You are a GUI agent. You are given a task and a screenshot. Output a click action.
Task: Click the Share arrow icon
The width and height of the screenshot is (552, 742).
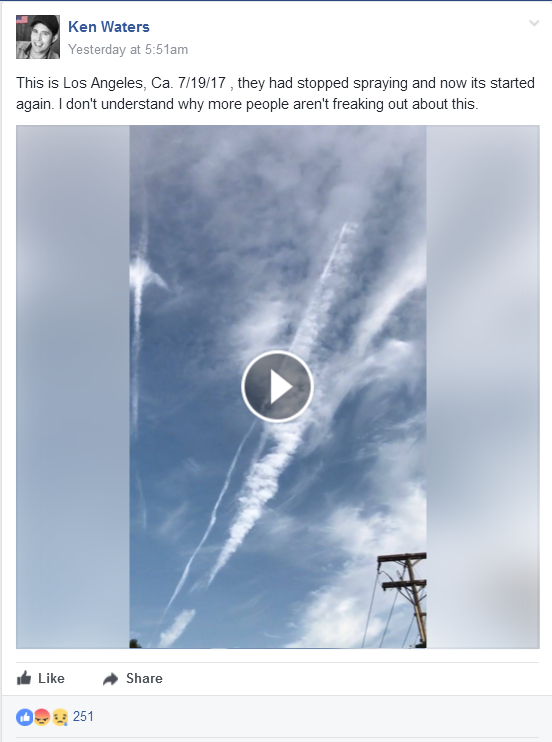pyautogui.click(x=110, y=679)
